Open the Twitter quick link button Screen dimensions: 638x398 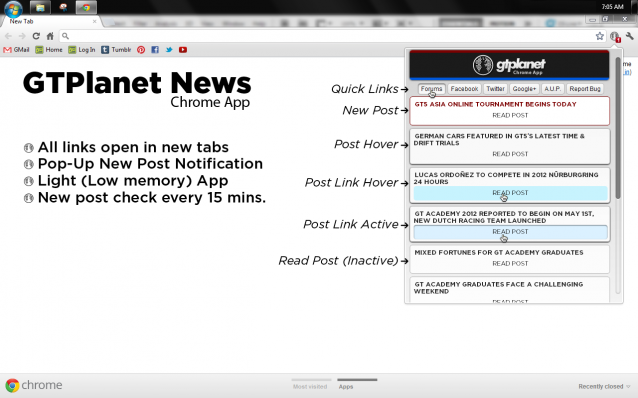point(495,89)
